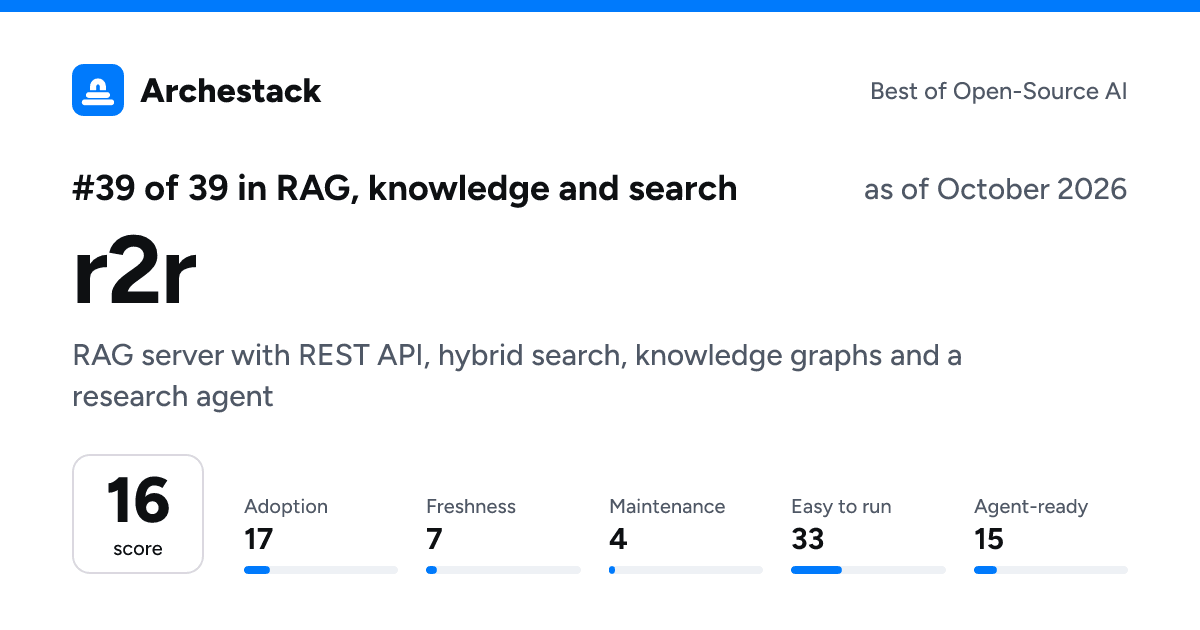
Task: Click the overall score box showing 16
Action: [x=138, y=514]
